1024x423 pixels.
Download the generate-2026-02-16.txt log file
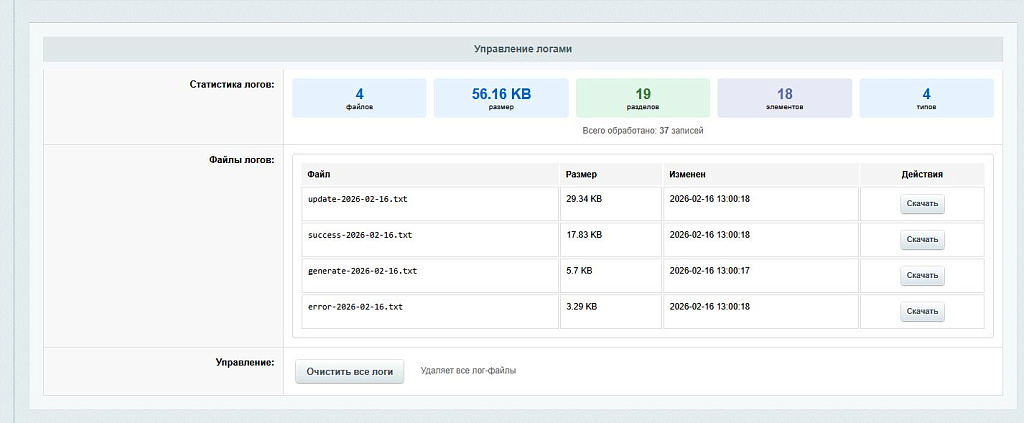922,275
